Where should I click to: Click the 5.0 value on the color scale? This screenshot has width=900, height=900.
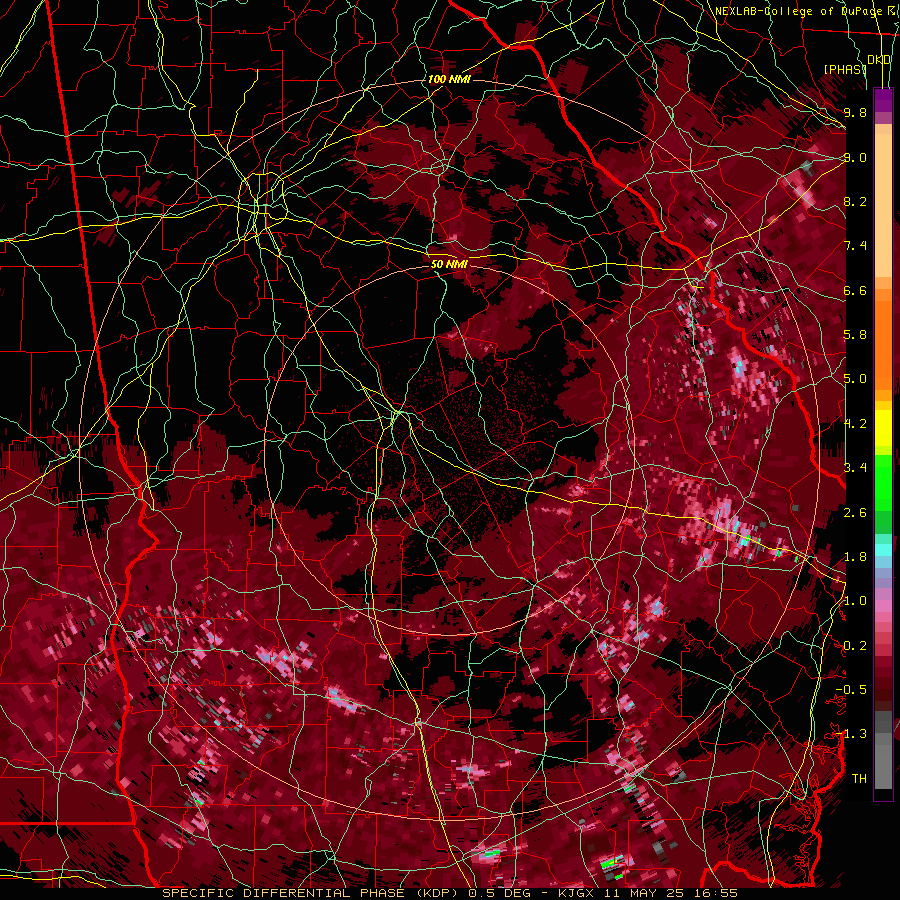[855, 379]
